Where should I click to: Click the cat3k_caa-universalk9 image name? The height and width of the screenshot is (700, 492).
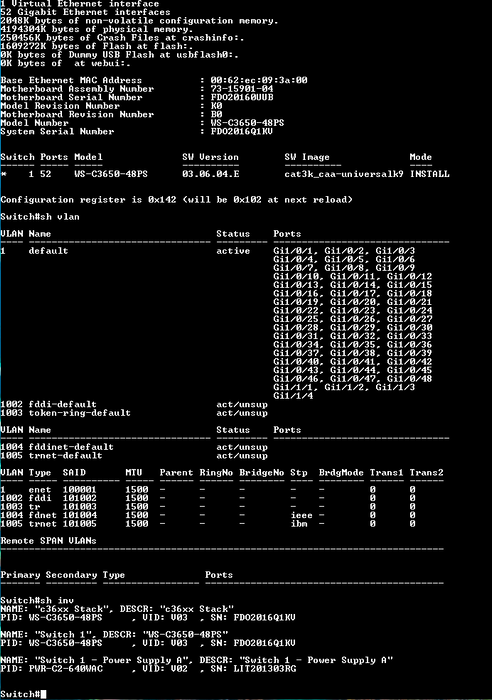coord(344,174)
